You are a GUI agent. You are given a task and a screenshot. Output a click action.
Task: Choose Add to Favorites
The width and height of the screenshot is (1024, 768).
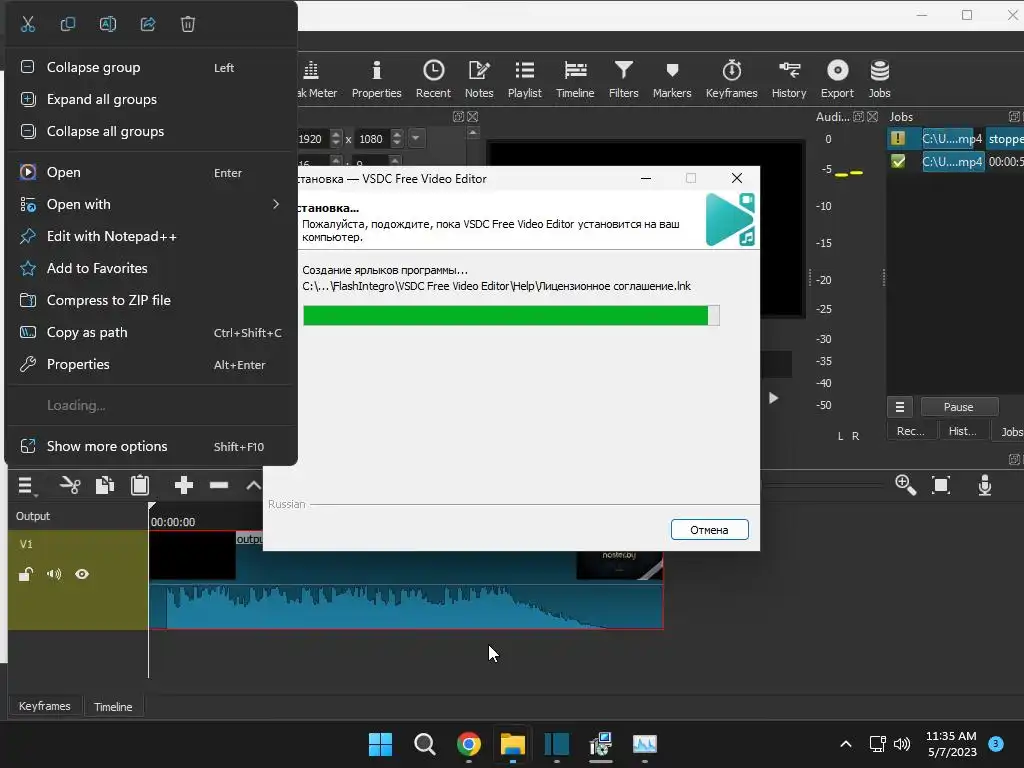click(150, 268)
